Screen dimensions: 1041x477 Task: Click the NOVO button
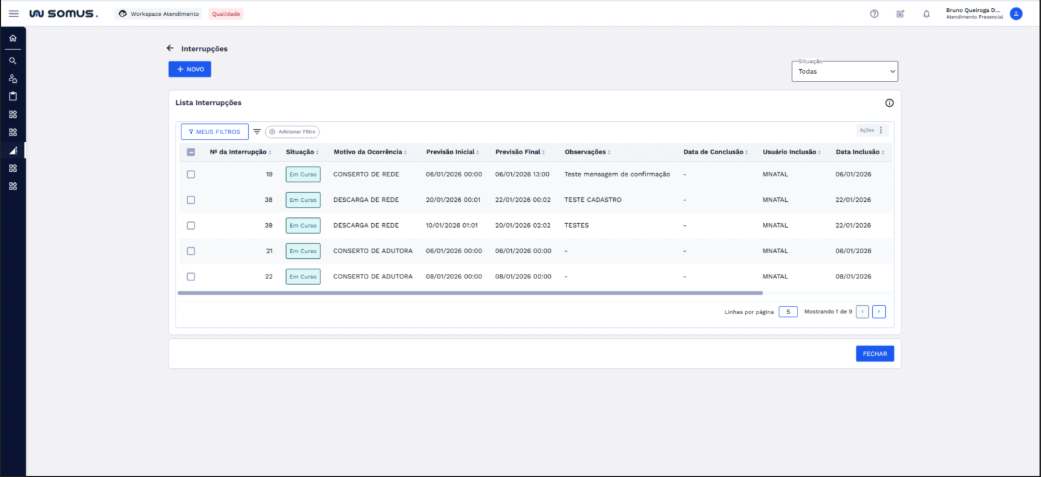(189, 69)
